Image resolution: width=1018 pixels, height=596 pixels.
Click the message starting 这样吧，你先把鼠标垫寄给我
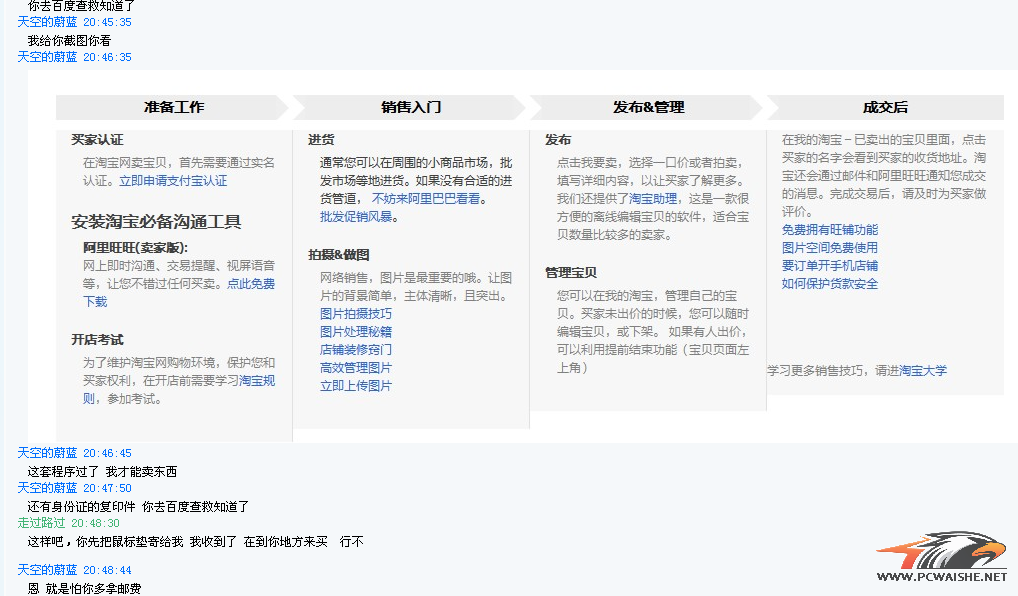(195, 541)
